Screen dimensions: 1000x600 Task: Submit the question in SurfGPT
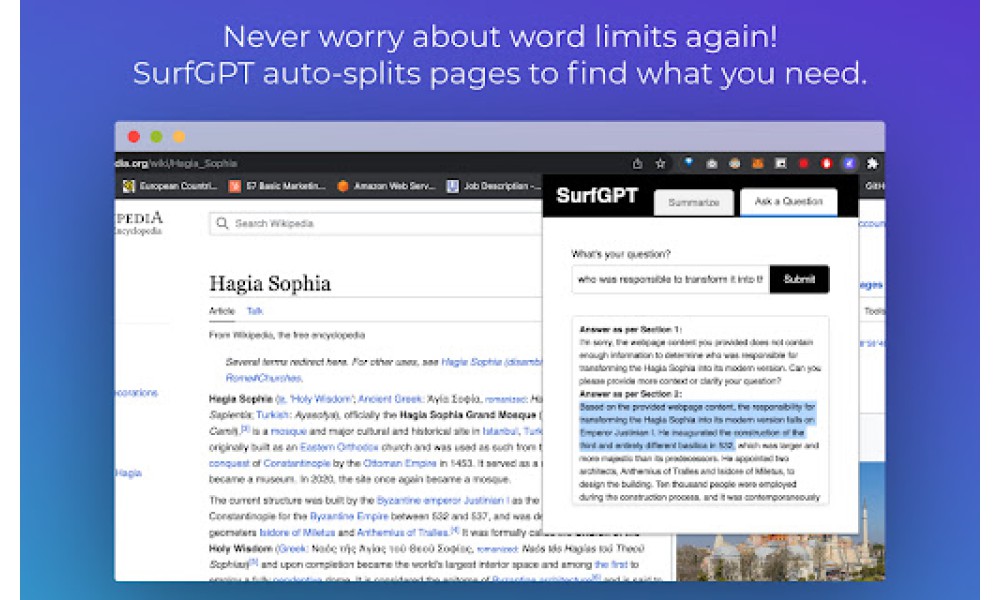(799, 279)
